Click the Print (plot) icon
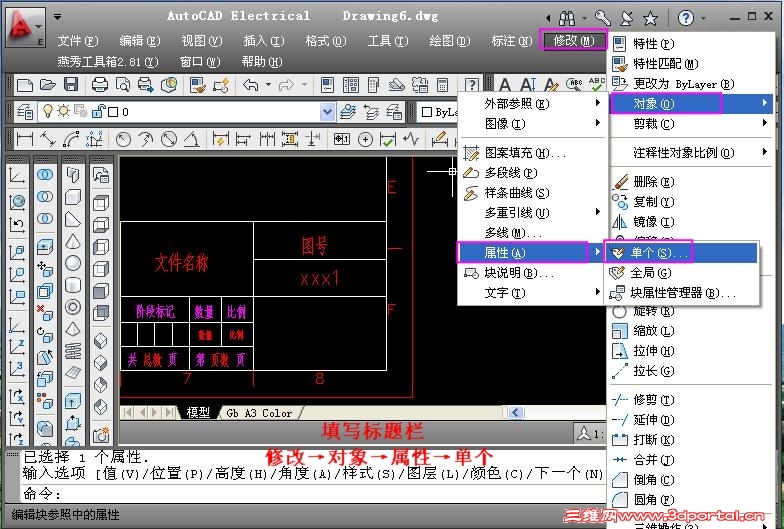Viewport: 784px width, 529px height. [100, 85]
